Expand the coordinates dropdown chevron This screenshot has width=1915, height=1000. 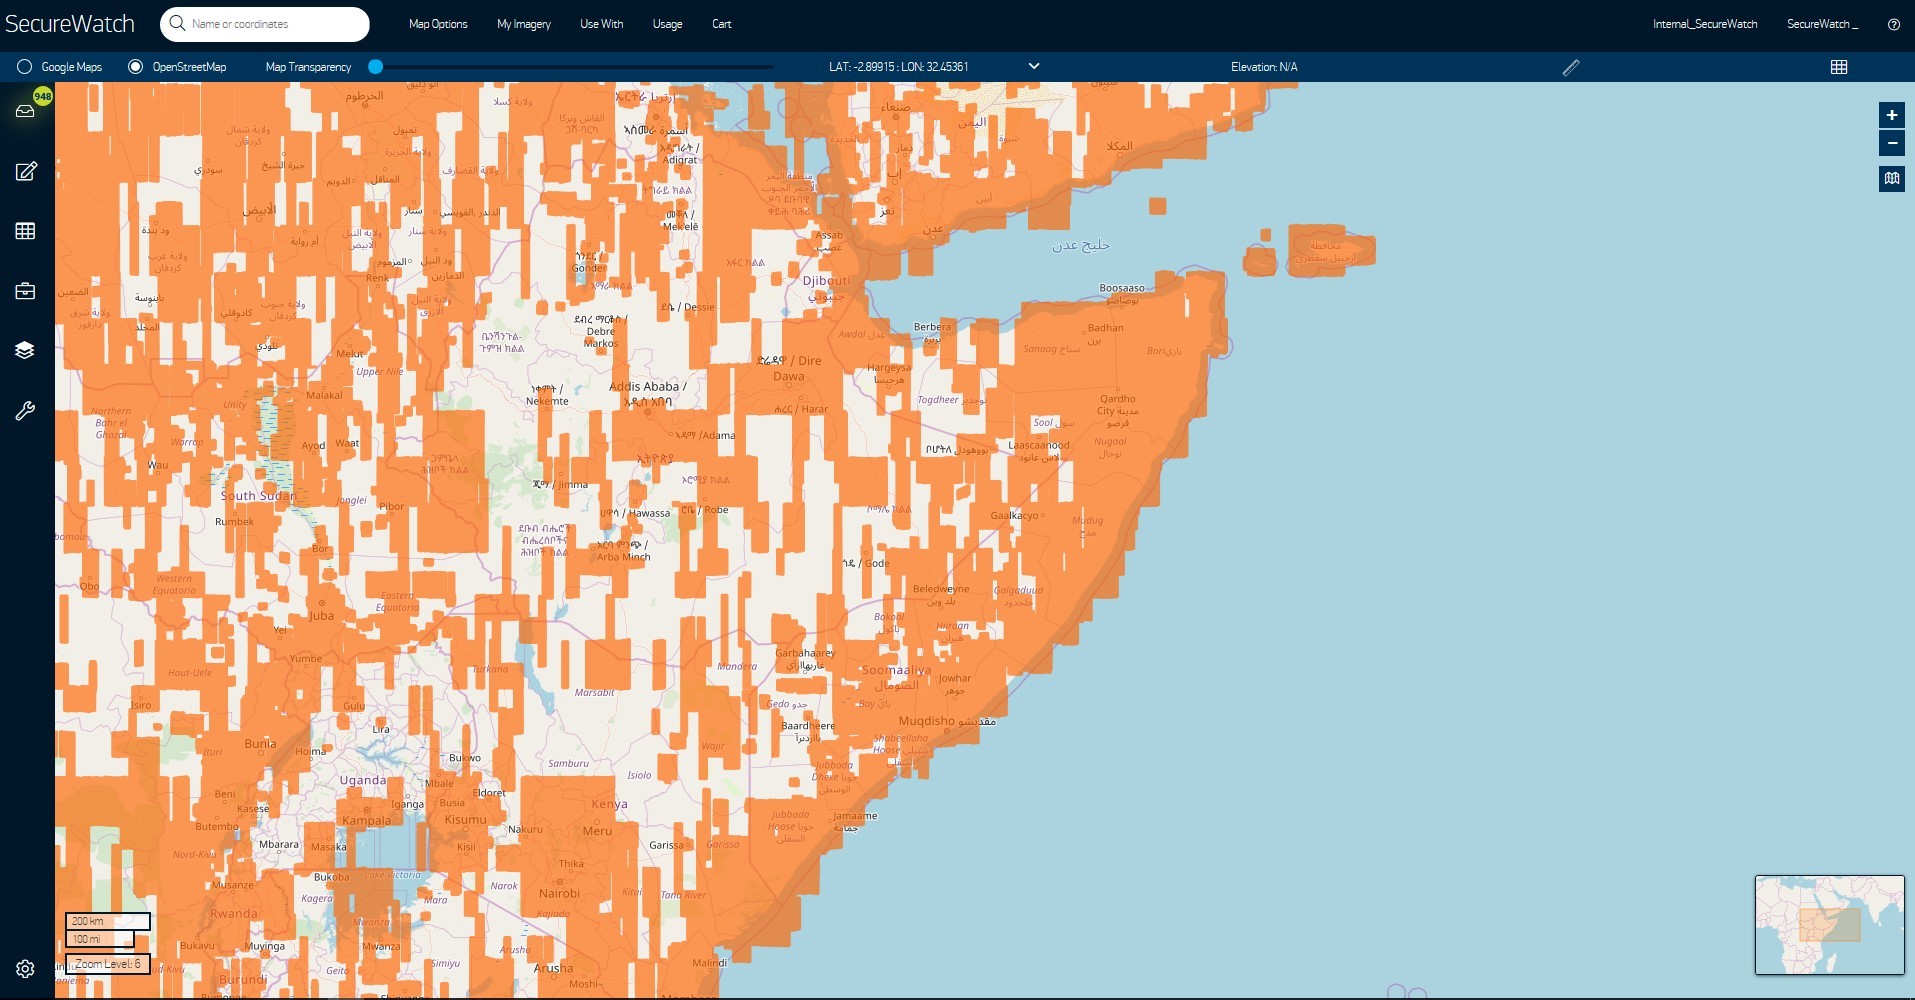[1034, 66]
